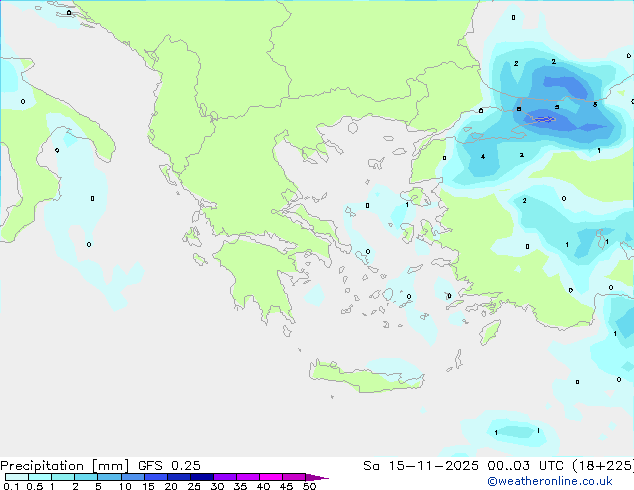Click the "Sa 15-11-2025" date text

[x=421, y=466]
